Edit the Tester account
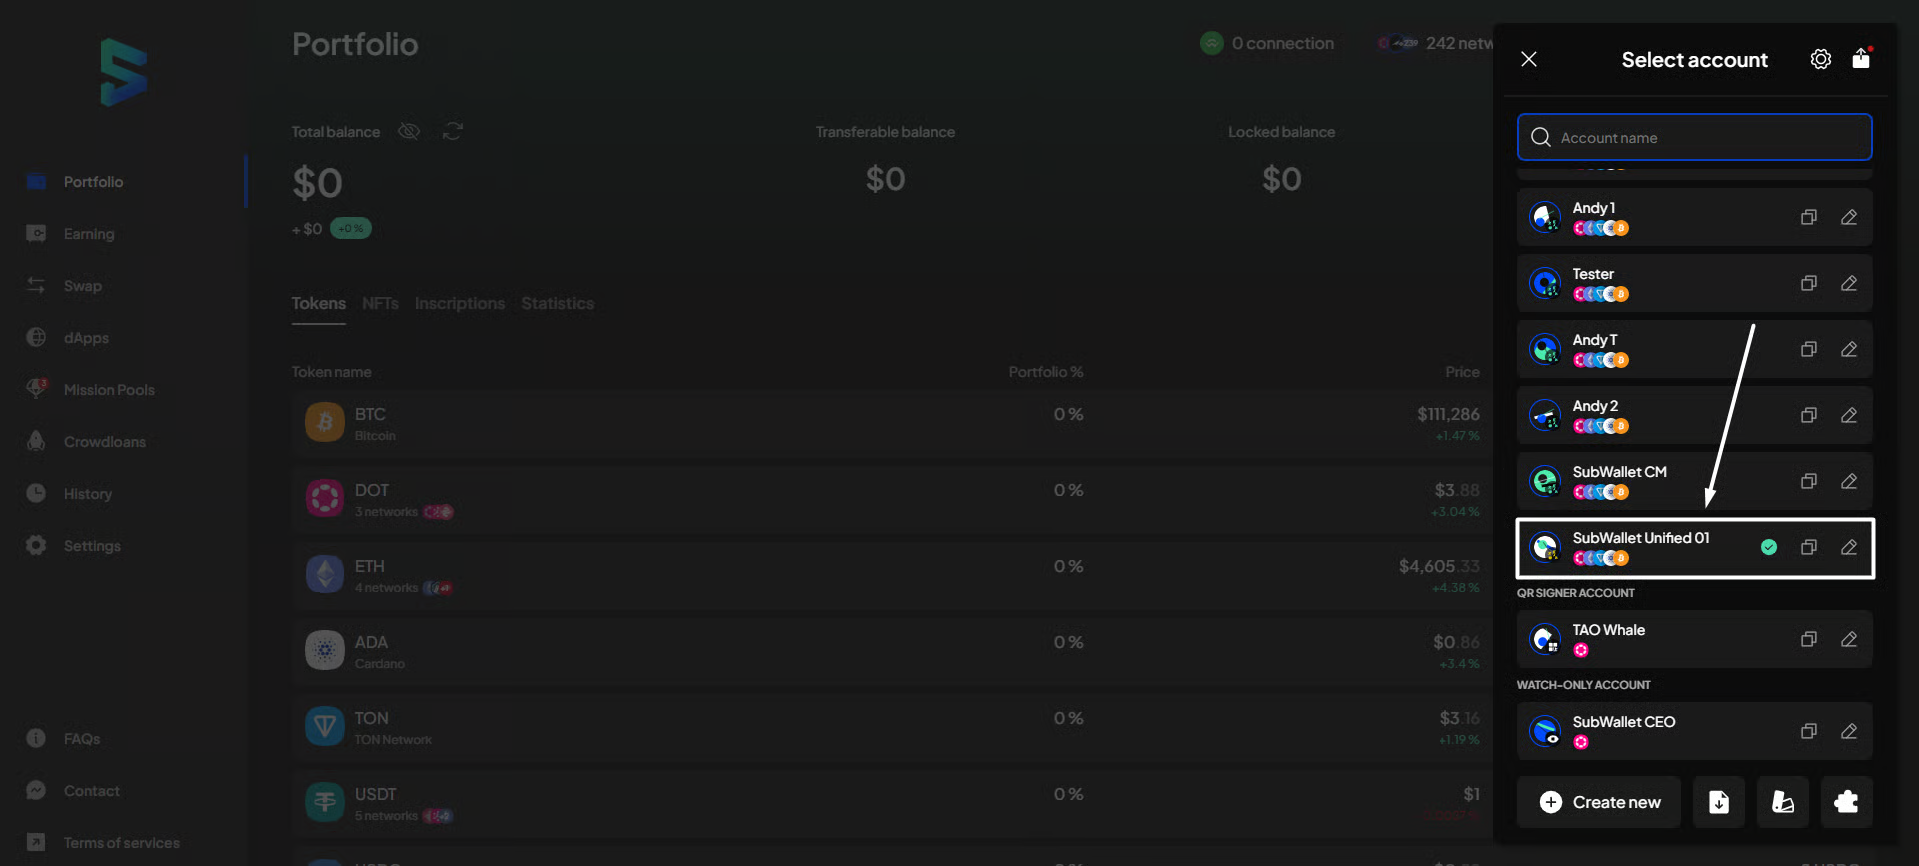 click(1849, 283)
